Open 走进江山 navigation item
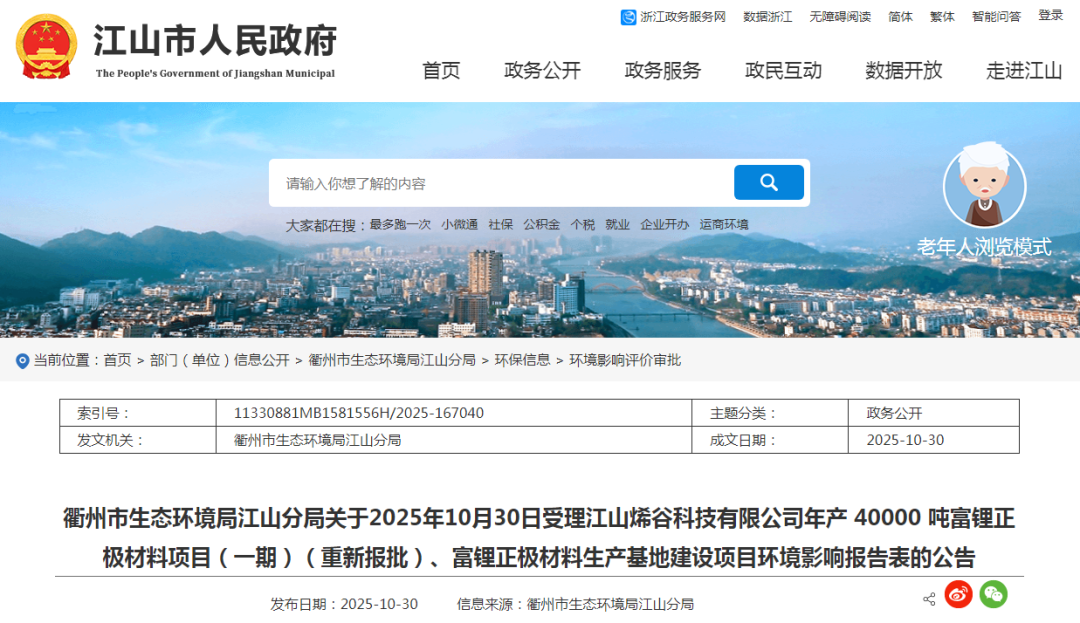 coord(1024,70)
